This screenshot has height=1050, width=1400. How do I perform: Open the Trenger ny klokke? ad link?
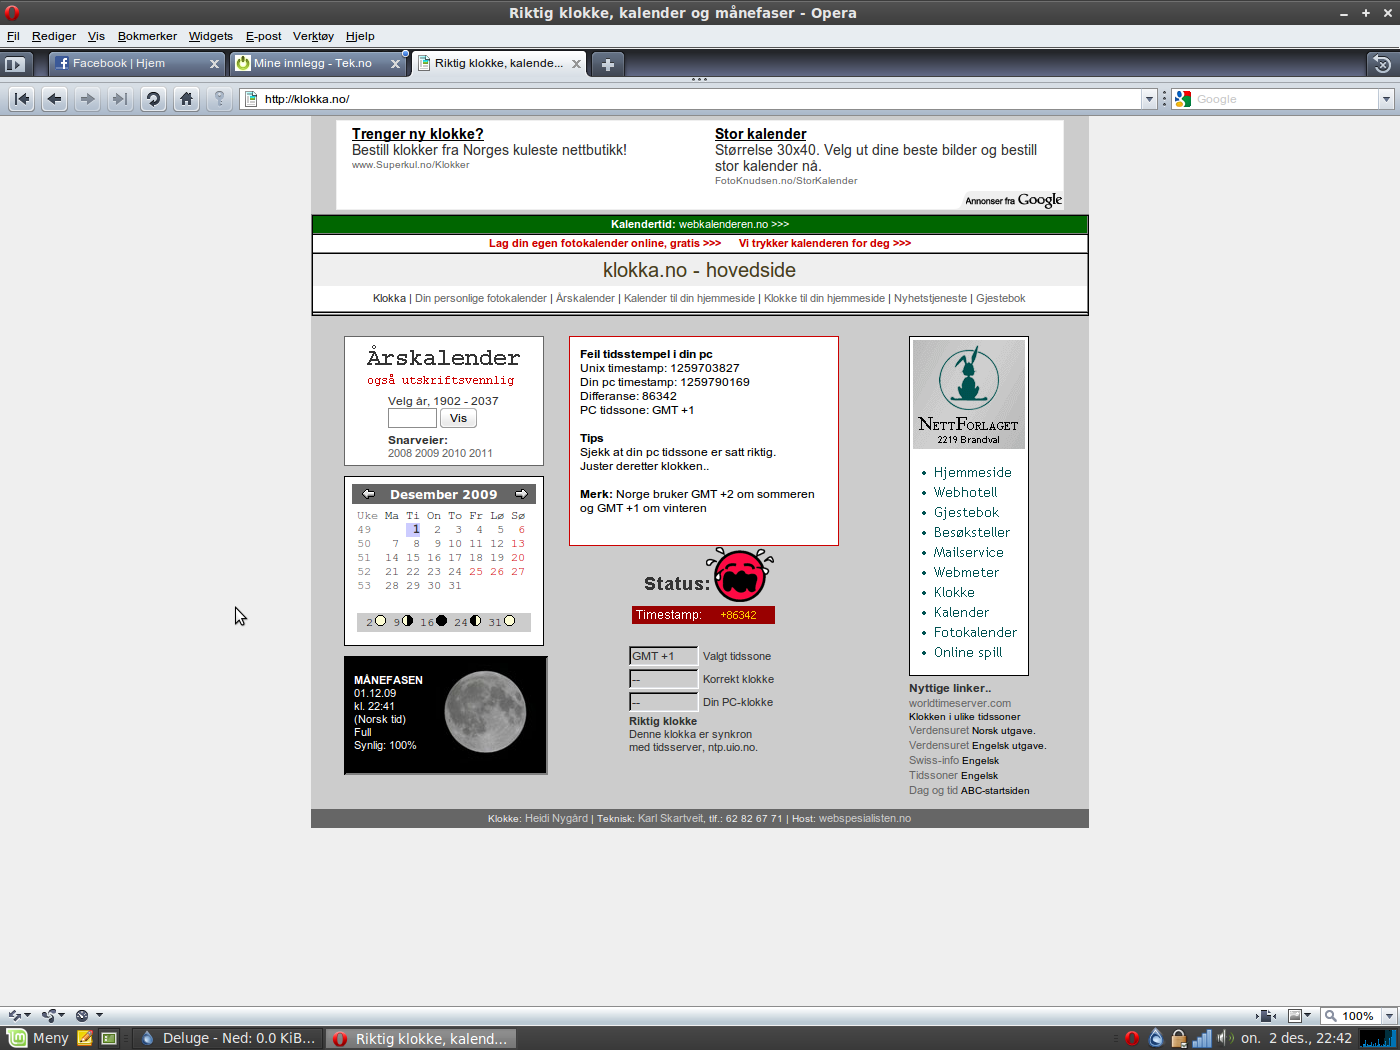click(417, 134)
